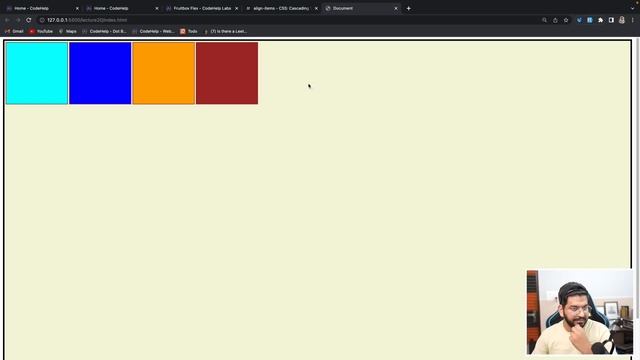Open the Chrome three-dot menu
The width and height of the screenshot is (640, 360).
pyautogui.click(x=633, y=20)
